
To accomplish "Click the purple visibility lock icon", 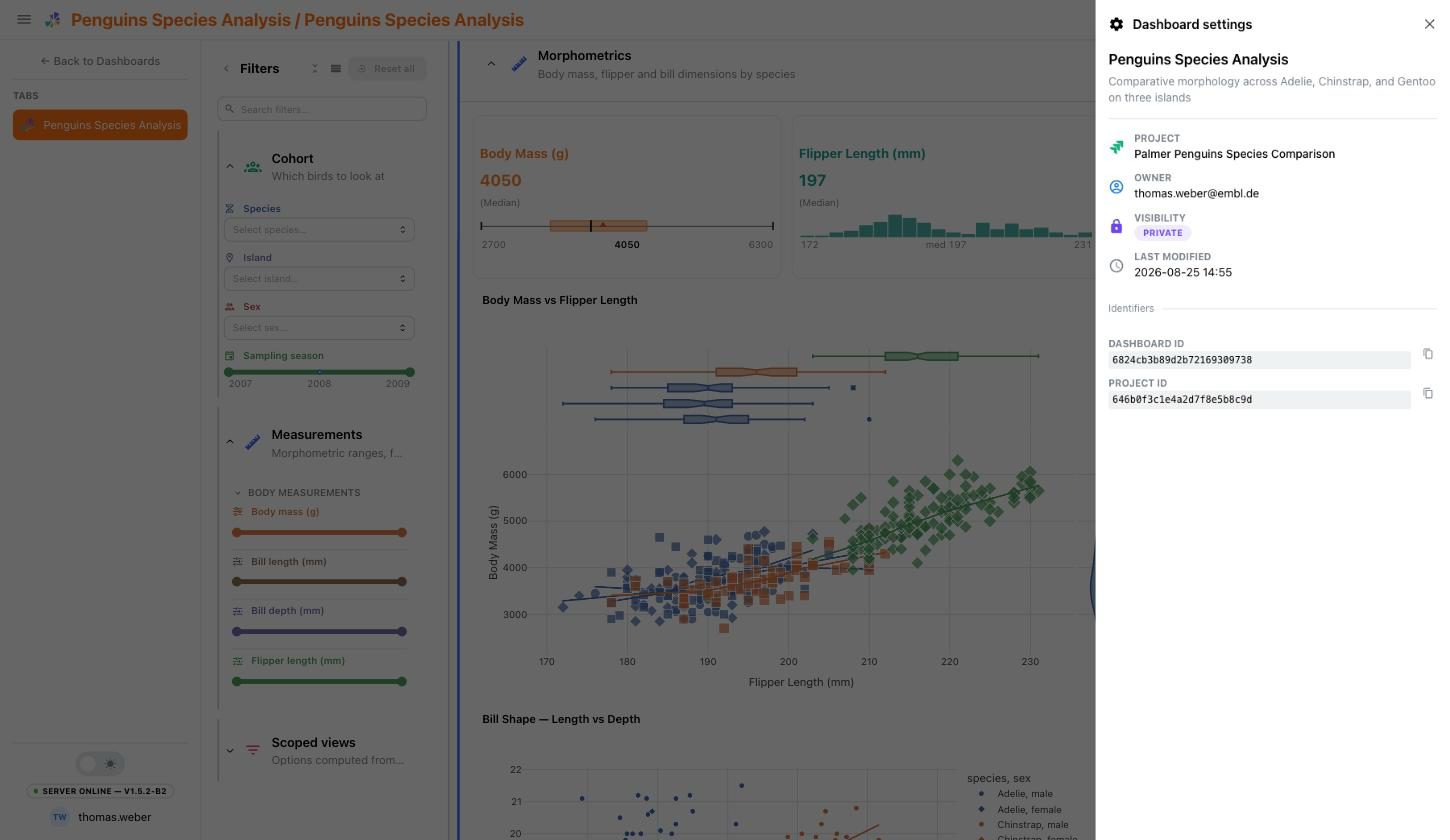I will [x=1116, y=226].
